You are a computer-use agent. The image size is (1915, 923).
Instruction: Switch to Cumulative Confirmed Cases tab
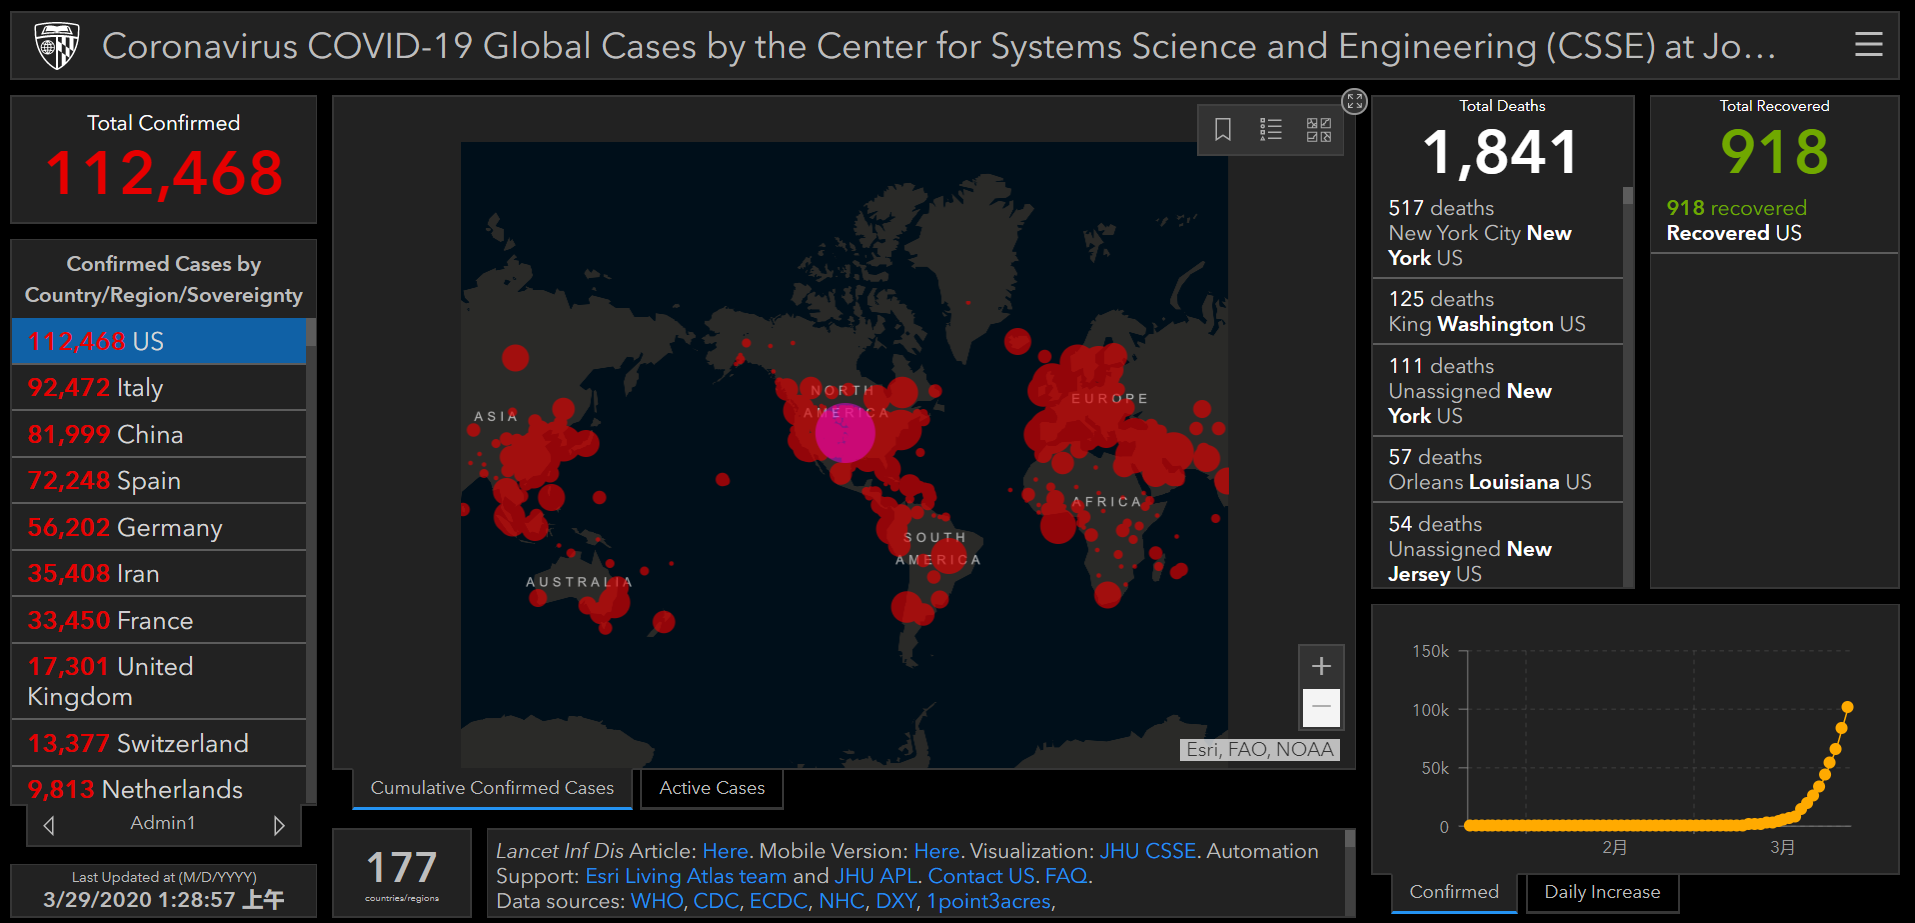click(492, 788)
